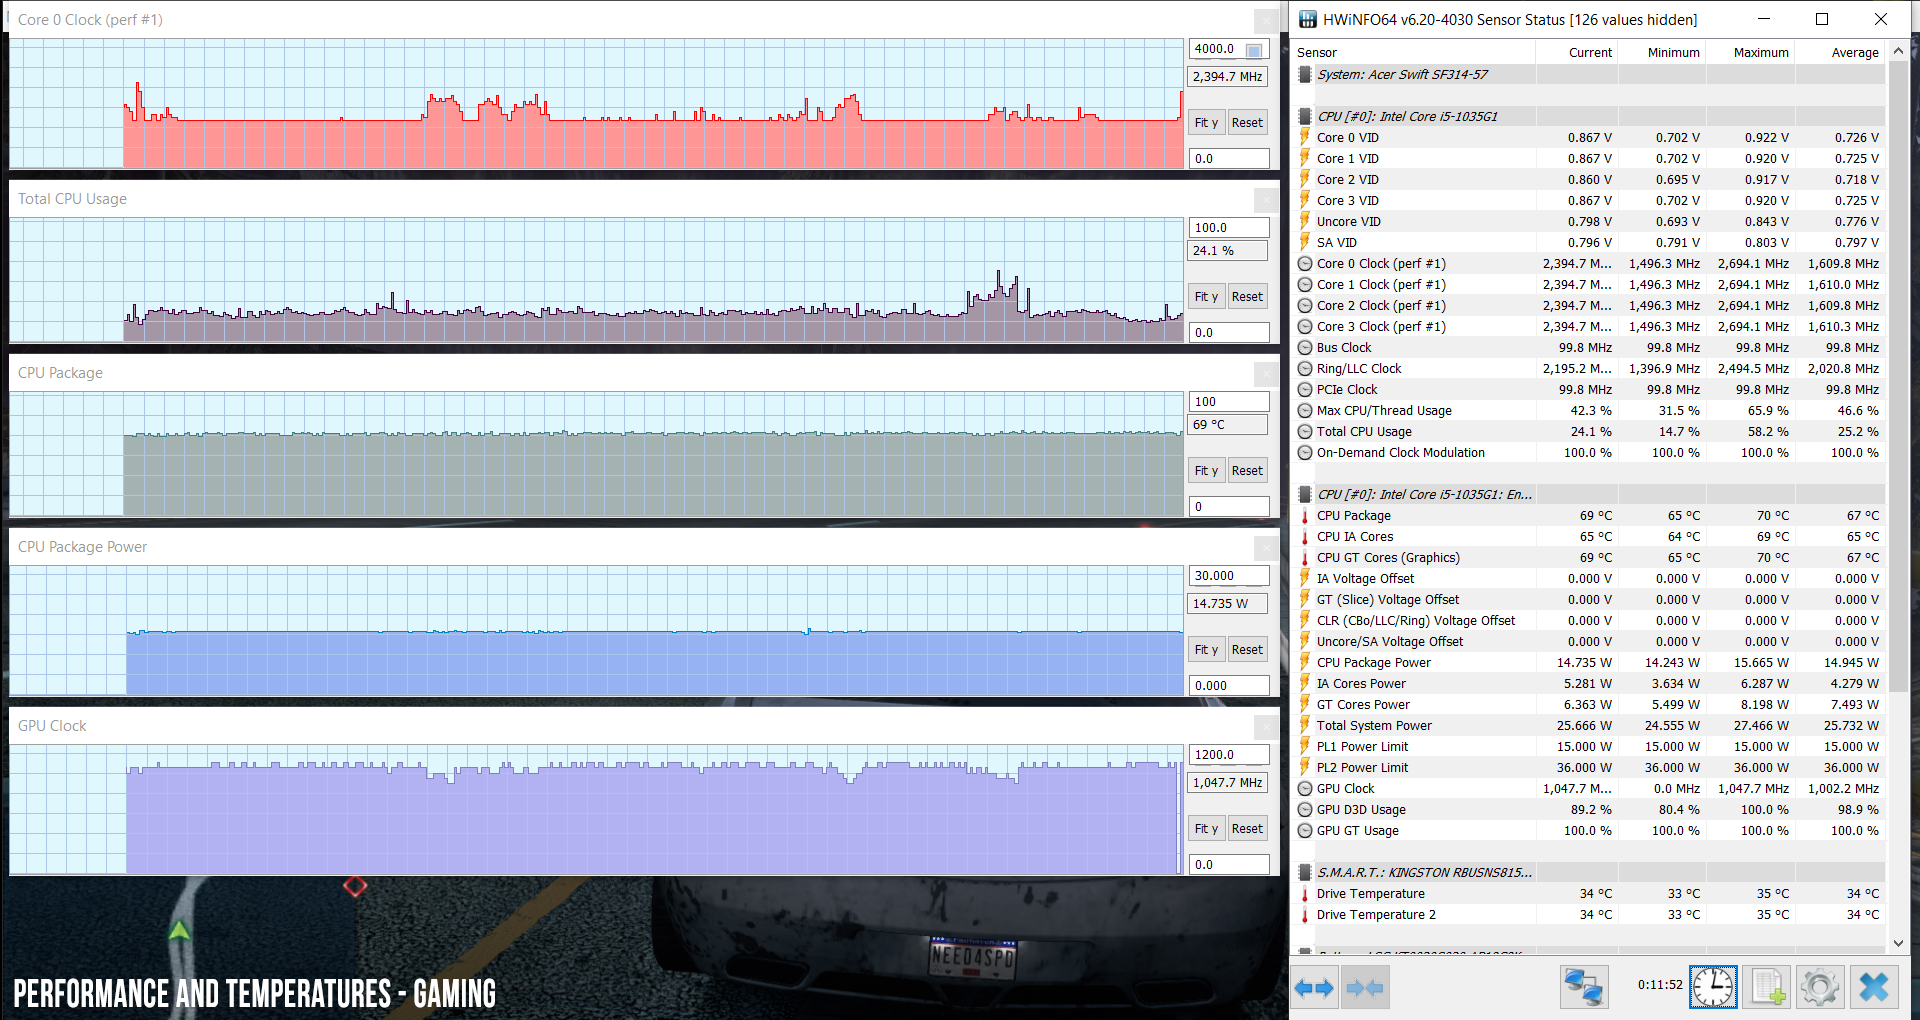Click CPU Package Power lightning icon
The image size is (1920, 1020).
[x=1305, y=662]
